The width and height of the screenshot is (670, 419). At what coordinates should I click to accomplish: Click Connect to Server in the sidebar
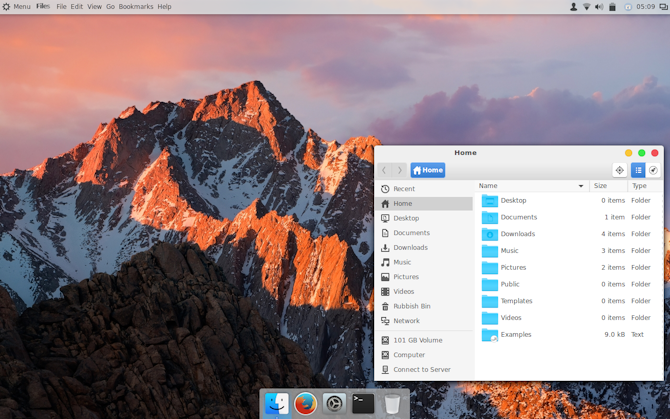click(421, 370)
